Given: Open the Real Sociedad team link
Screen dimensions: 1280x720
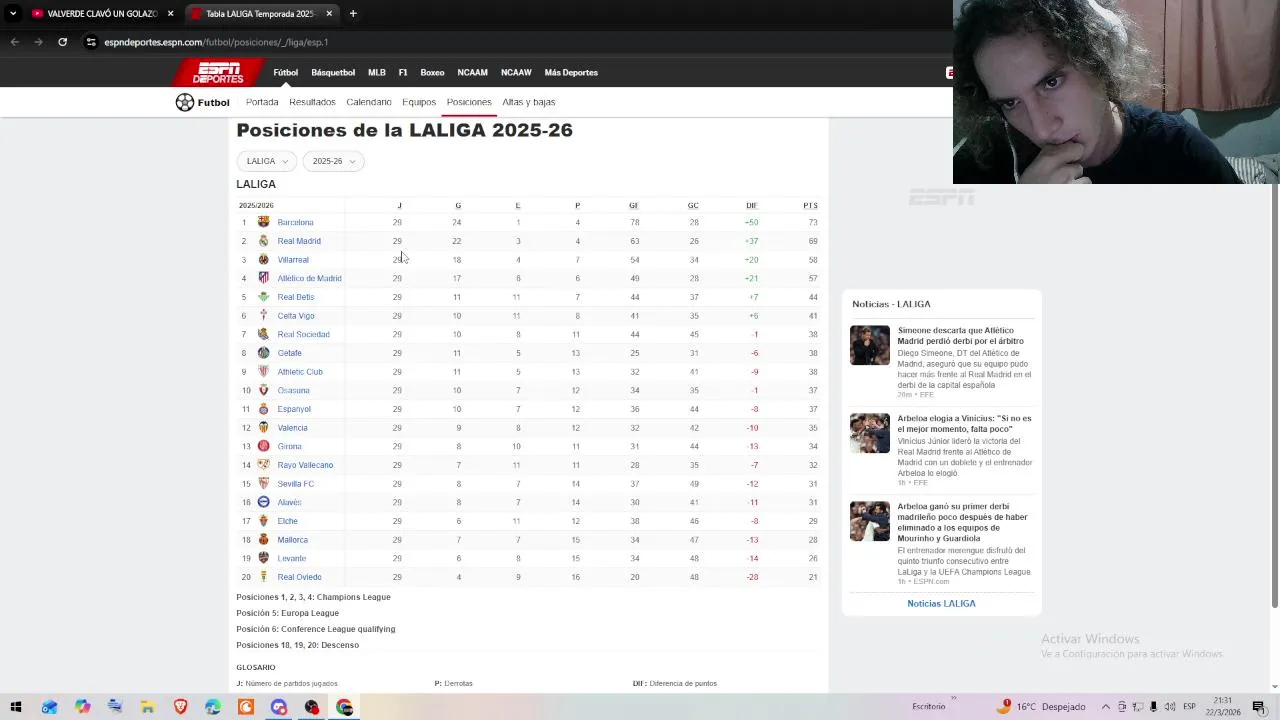Looking at the screenshot, I should pos(303,334).
